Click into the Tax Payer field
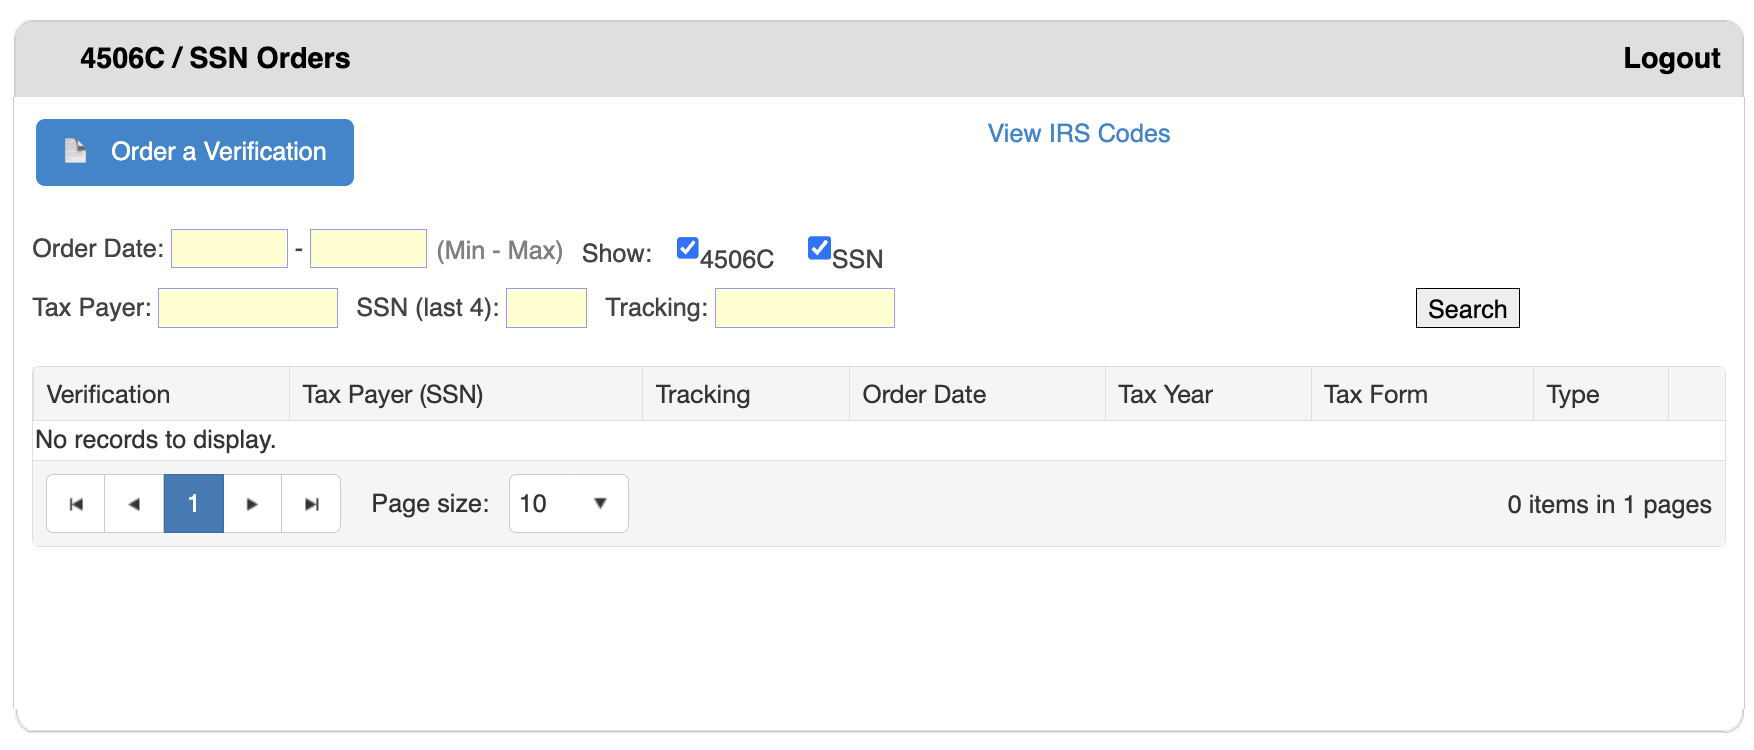This screenshot has height=750, width=1754. (x=248, y=308)
